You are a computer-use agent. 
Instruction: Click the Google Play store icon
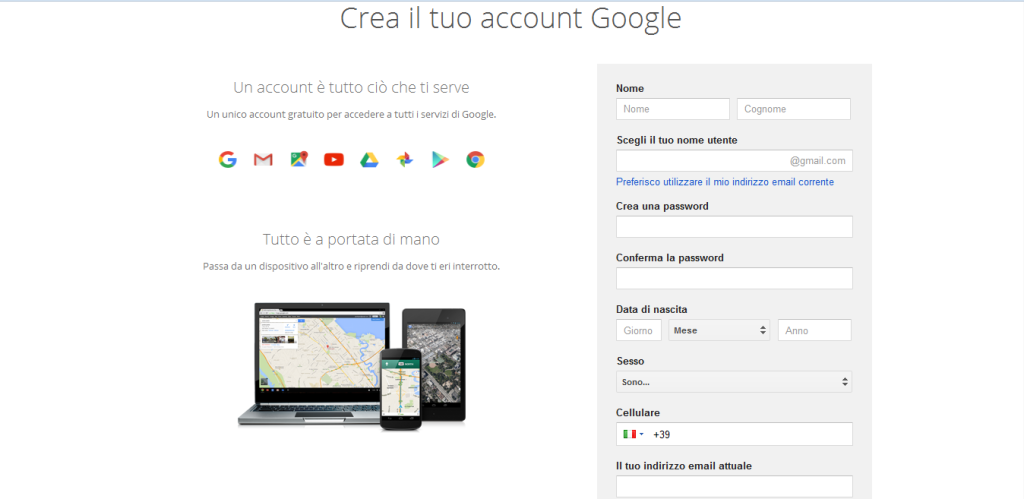pyautogui.click(x=439, y=159)
